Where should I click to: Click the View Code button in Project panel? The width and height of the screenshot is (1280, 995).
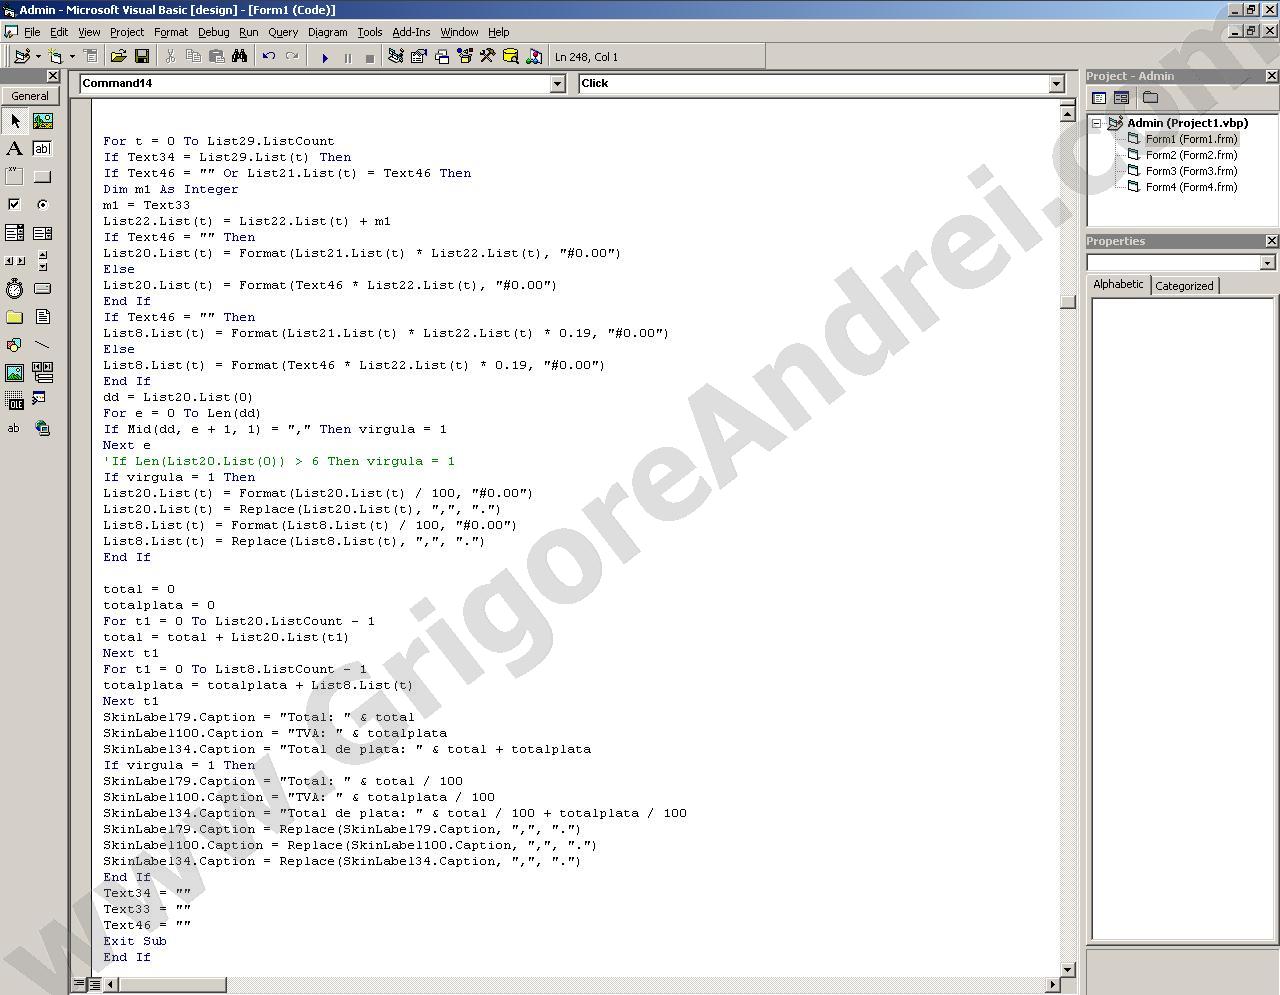(1099, 98)
